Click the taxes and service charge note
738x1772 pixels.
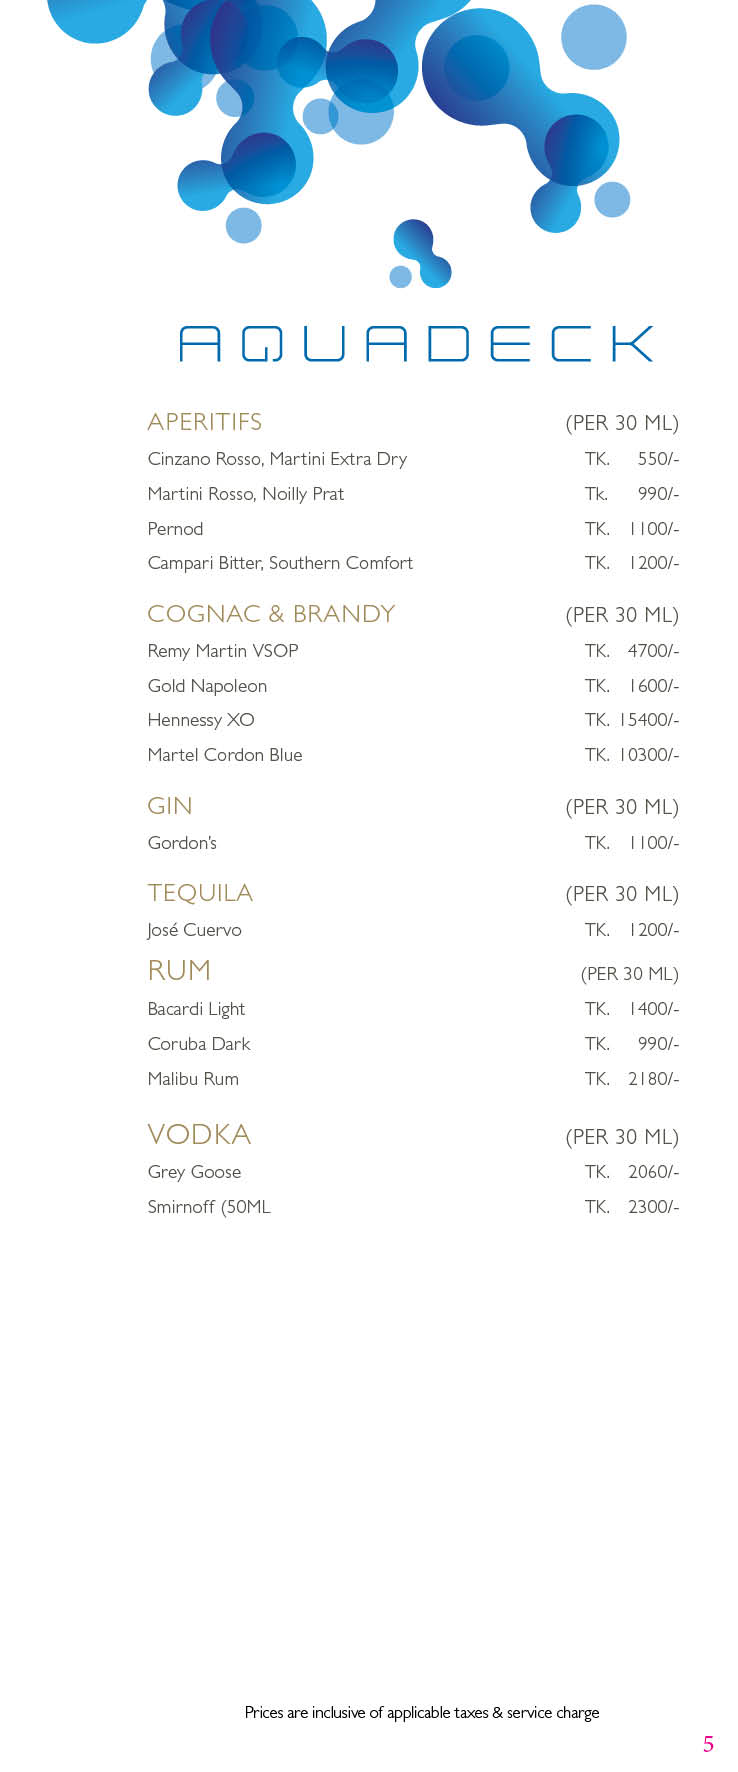point(422,1713)
